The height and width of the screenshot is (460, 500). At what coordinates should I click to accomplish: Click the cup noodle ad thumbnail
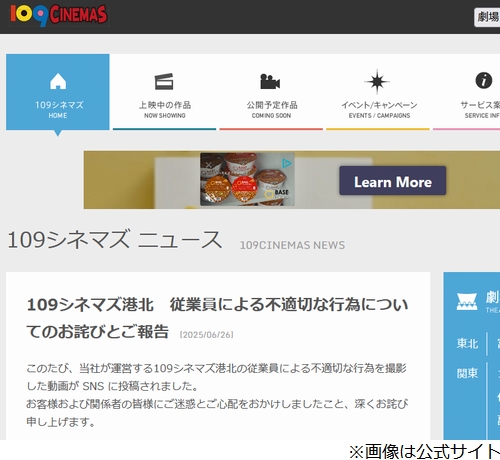[x=247, y=179]
